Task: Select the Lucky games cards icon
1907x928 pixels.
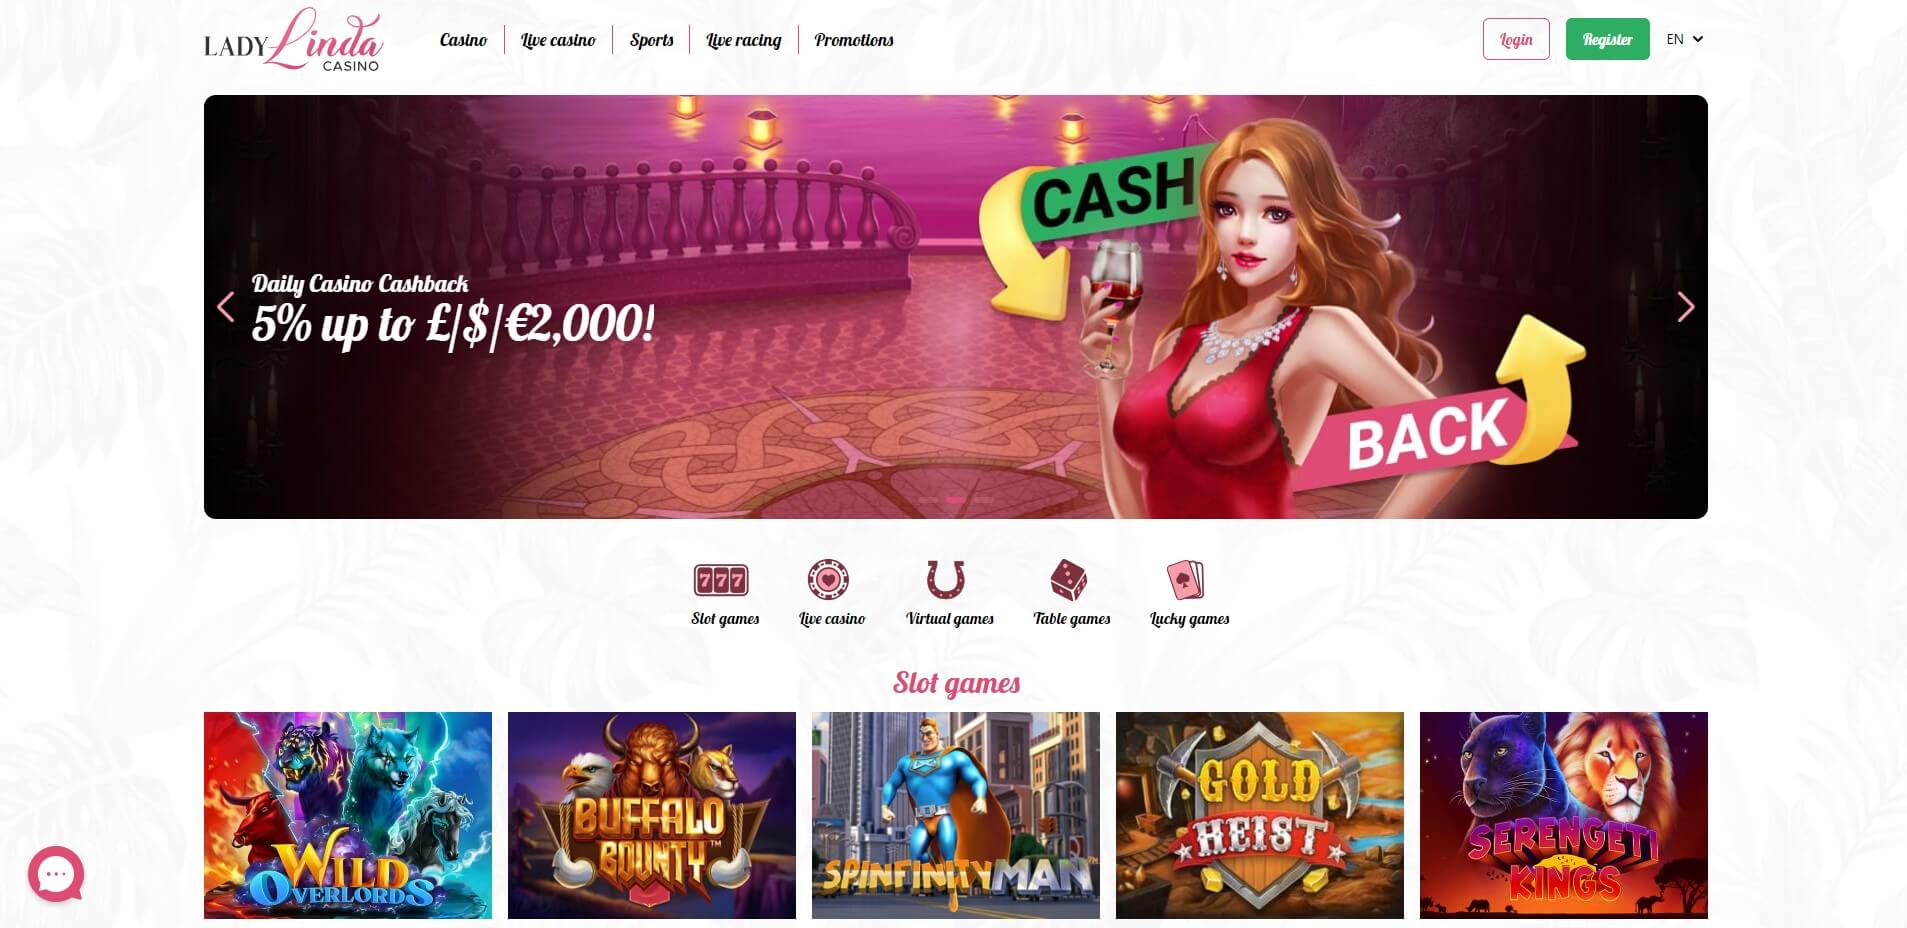Action: click(1186, 580)
